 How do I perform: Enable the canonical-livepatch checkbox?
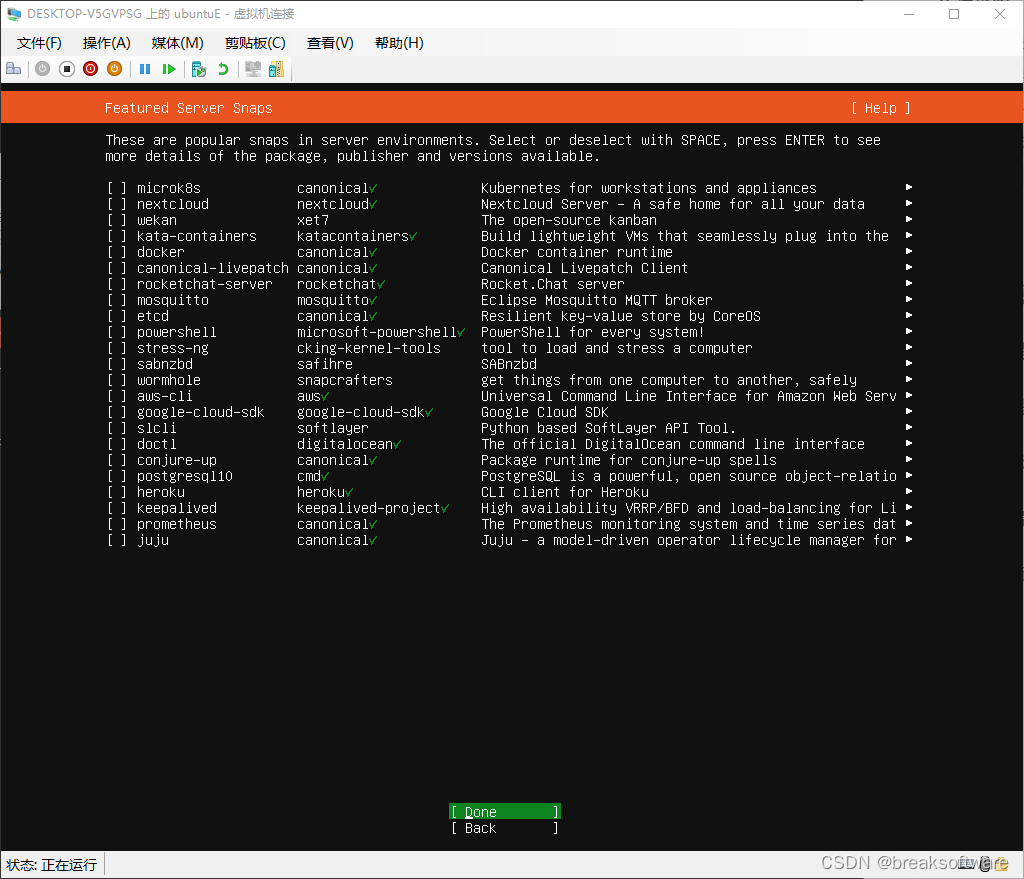(x=117, y=268)
